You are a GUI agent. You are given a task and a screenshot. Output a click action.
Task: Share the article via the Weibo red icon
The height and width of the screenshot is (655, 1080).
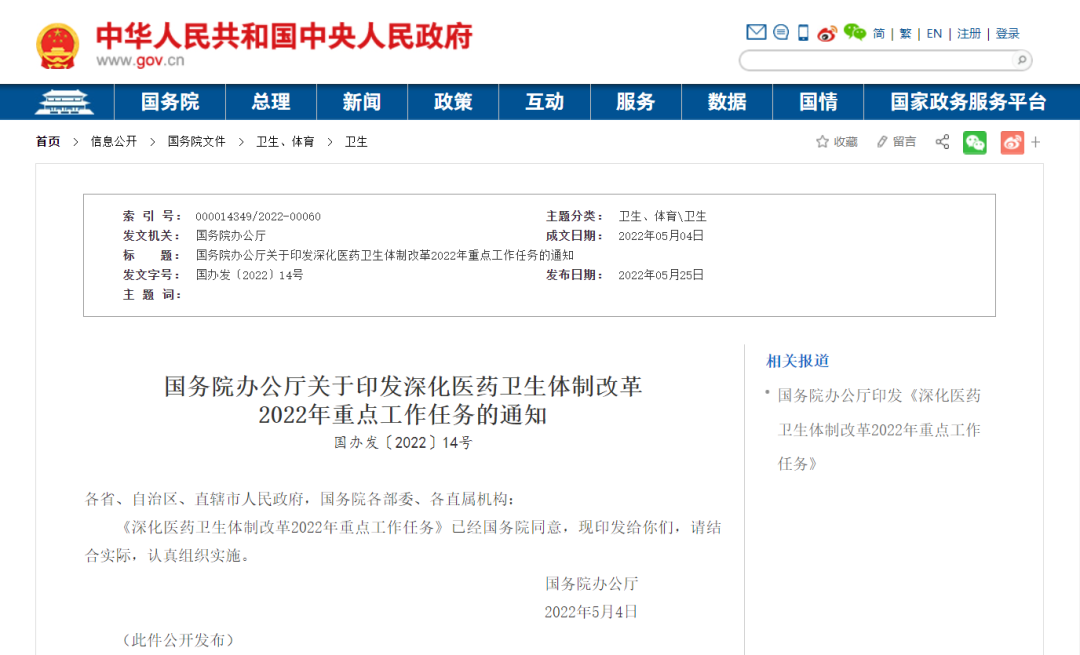[1012, 142]
